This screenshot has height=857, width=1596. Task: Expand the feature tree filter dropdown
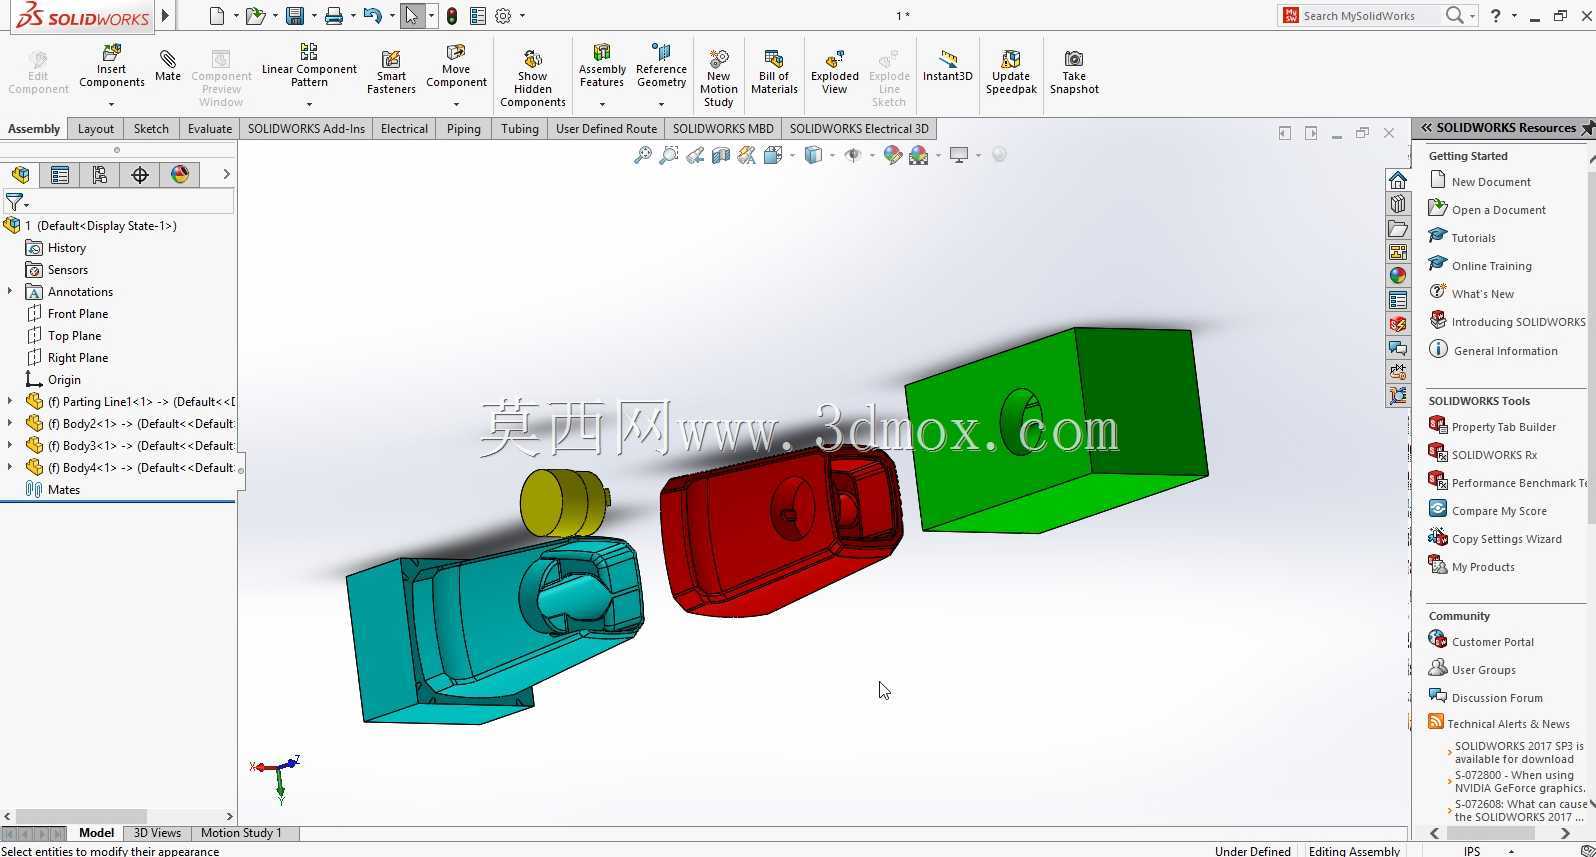click(x=26, y=205)
